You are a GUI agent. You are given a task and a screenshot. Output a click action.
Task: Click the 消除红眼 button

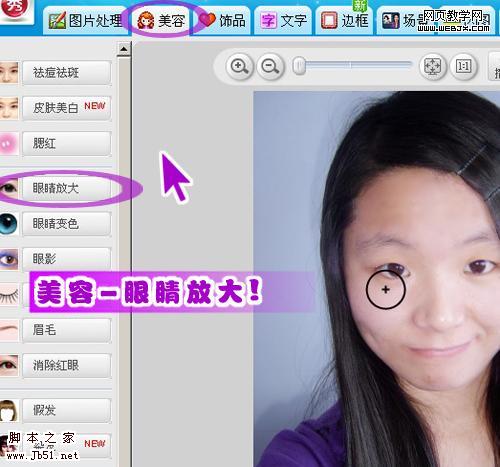click(x=67, y=366)
